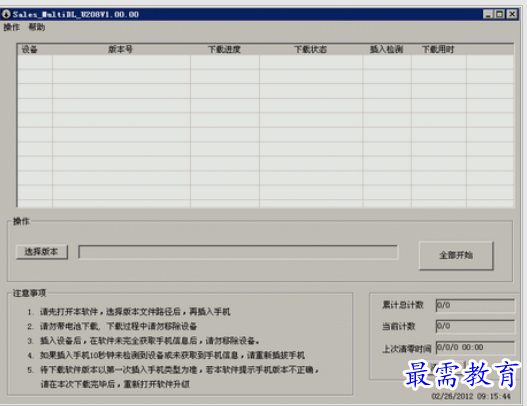Image resolution: width=527 pixels, height=406 pixels.
Task: Open the 操作 menu
Action: pos(12,27)
